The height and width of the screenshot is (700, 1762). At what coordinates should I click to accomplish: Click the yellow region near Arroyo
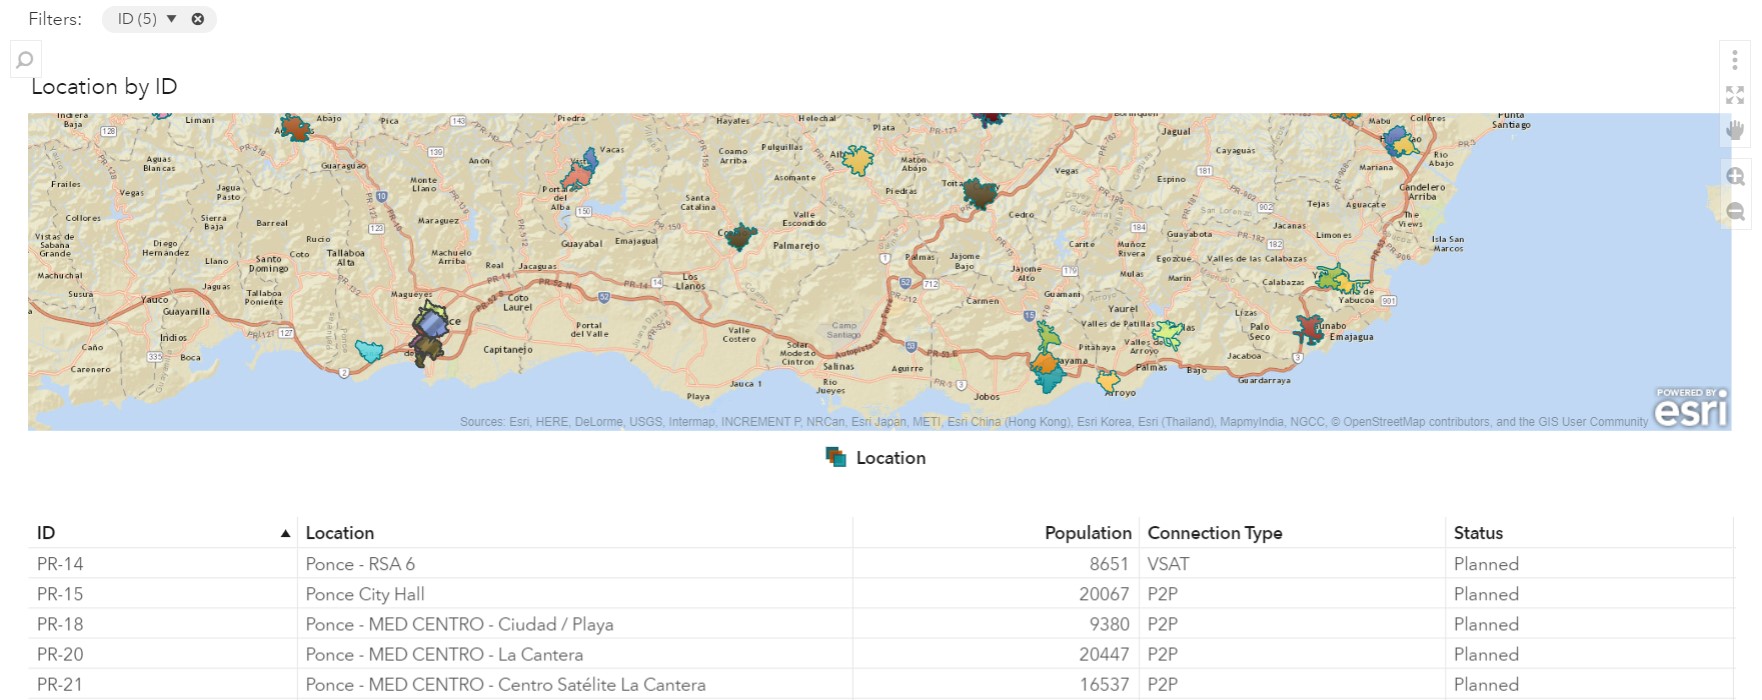[x=1108, y=380]
